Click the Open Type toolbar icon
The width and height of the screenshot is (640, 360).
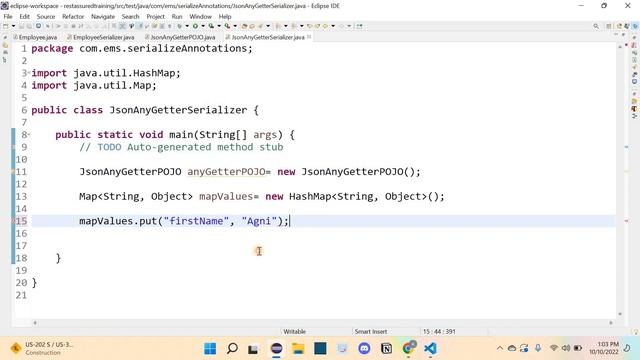click(244, 26)
